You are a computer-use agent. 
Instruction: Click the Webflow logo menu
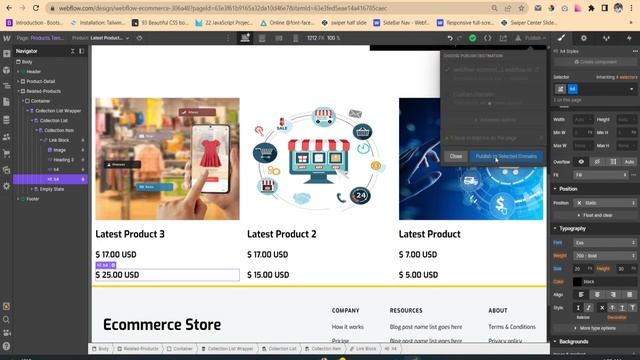(7, 38)
